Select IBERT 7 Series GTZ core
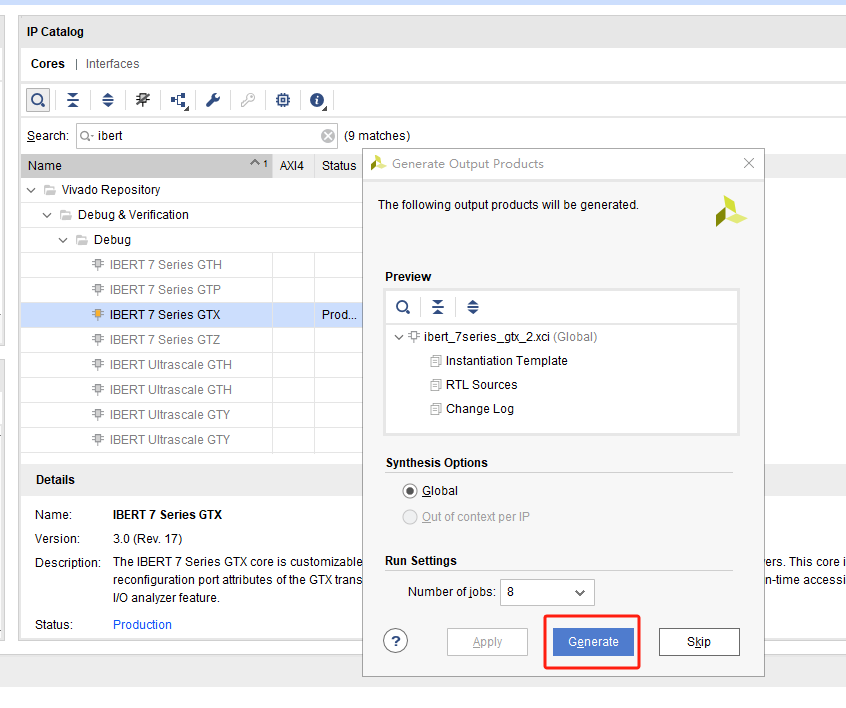This screenshot has height=708, width=846. pyautogui.click(x=165, y=340)
